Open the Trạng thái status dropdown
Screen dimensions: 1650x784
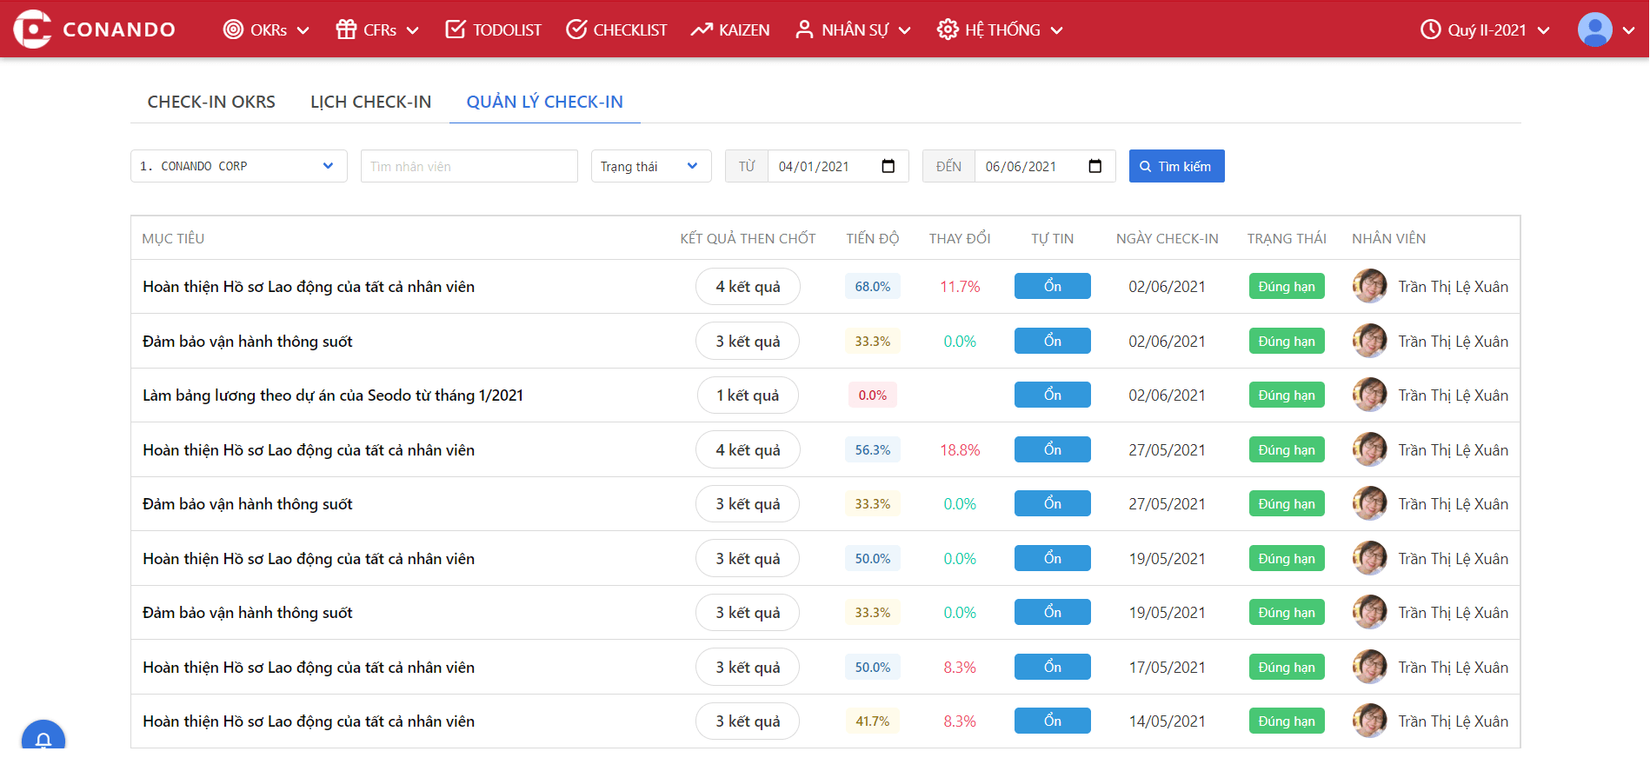650,166
